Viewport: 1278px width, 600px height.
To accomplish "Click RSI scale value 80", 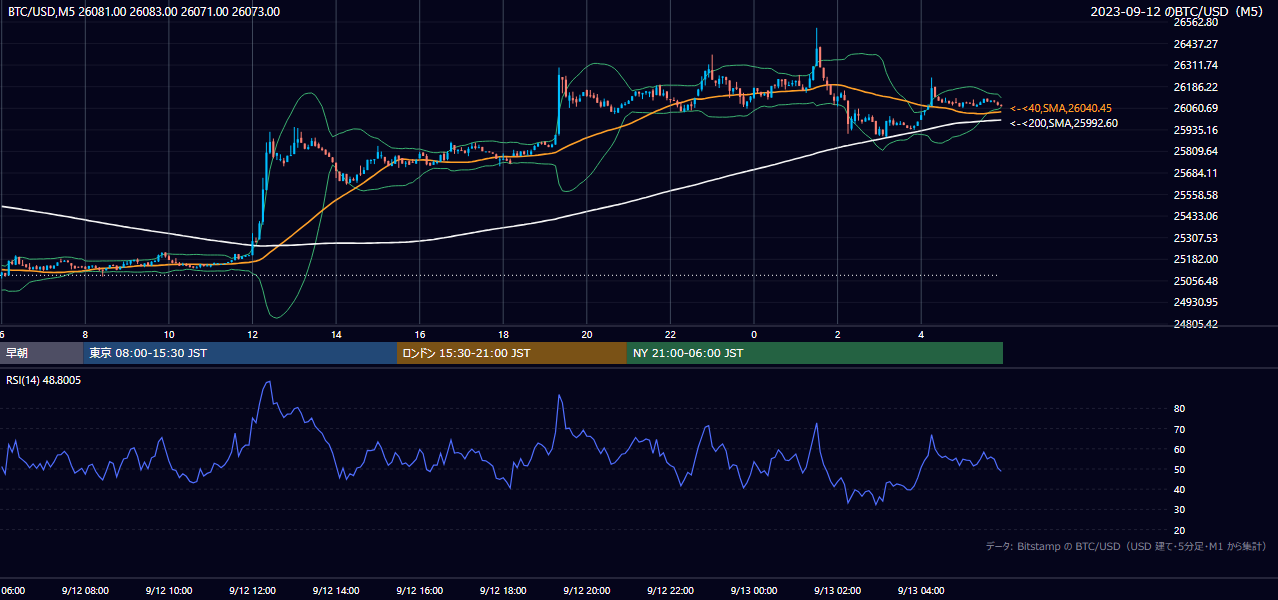I will [x=1180, y=409].
